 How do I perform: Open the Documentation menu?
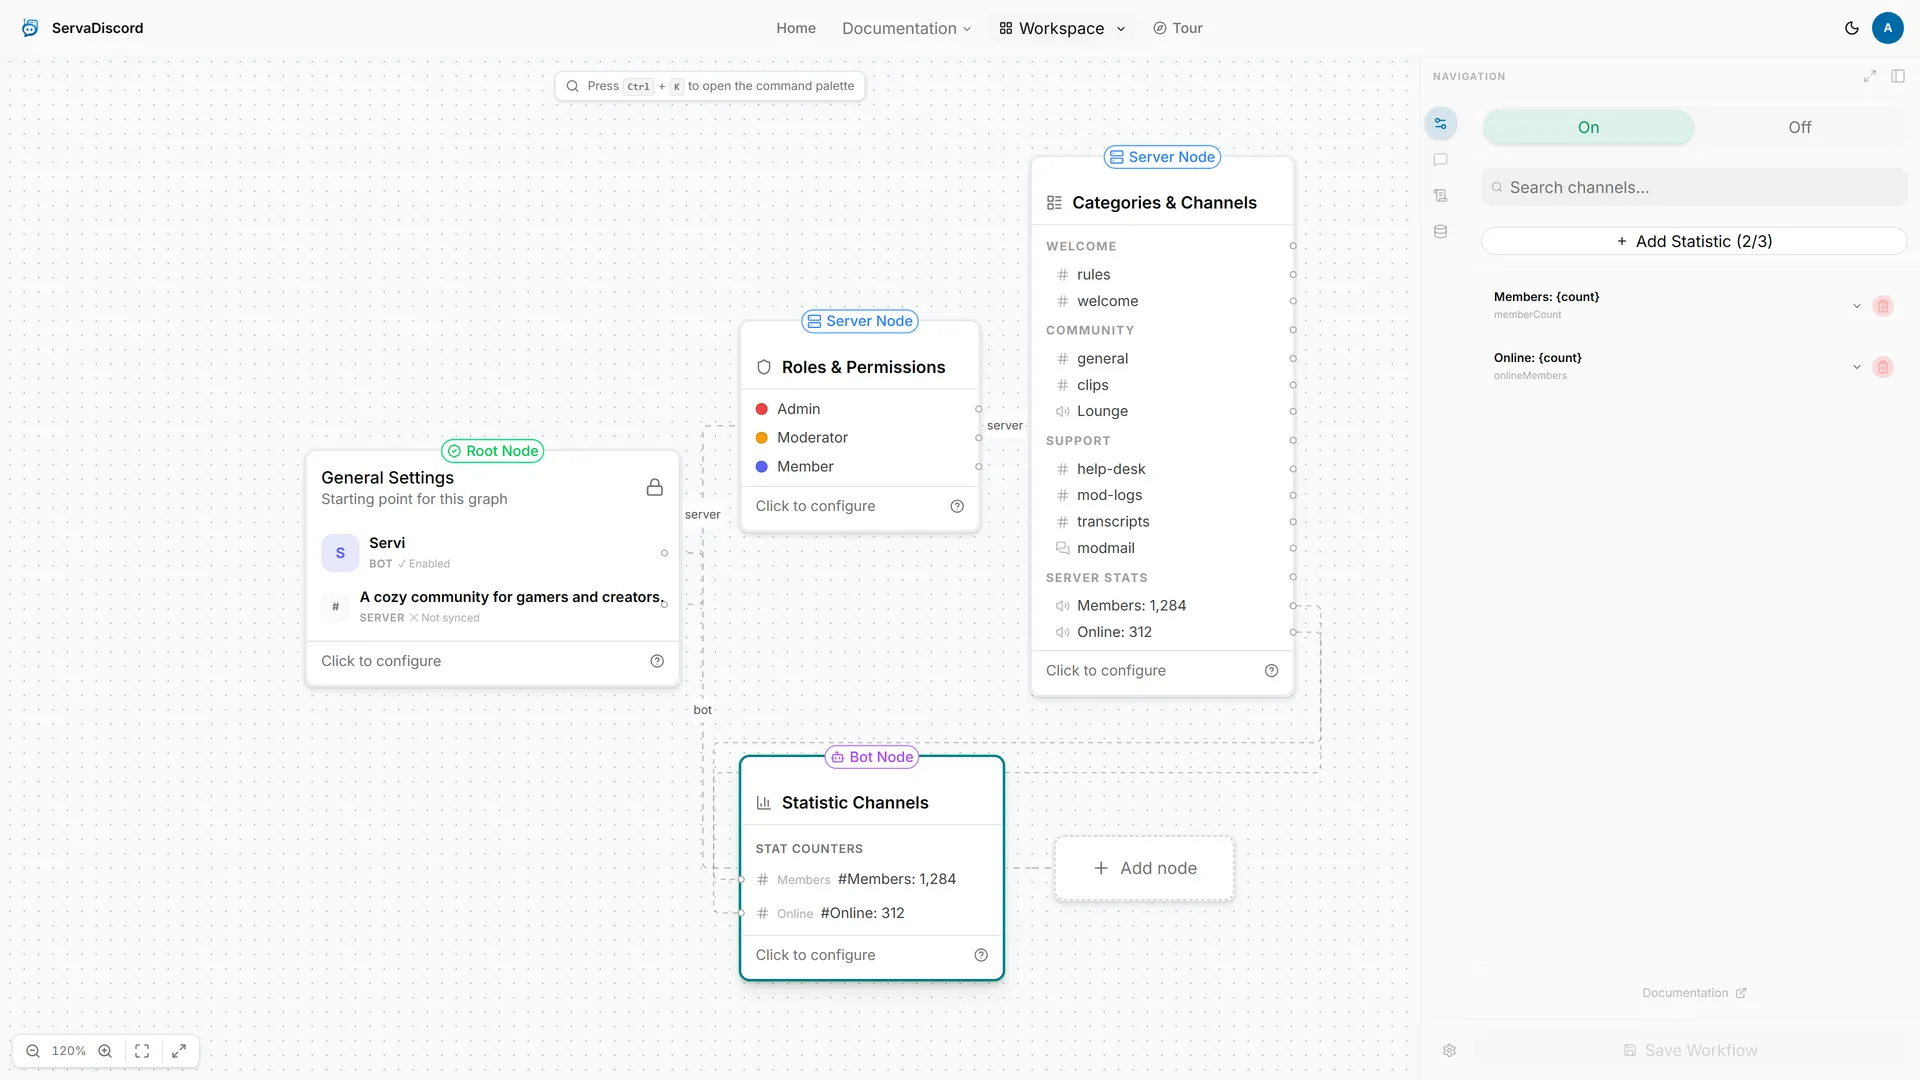tap(906, 28)
